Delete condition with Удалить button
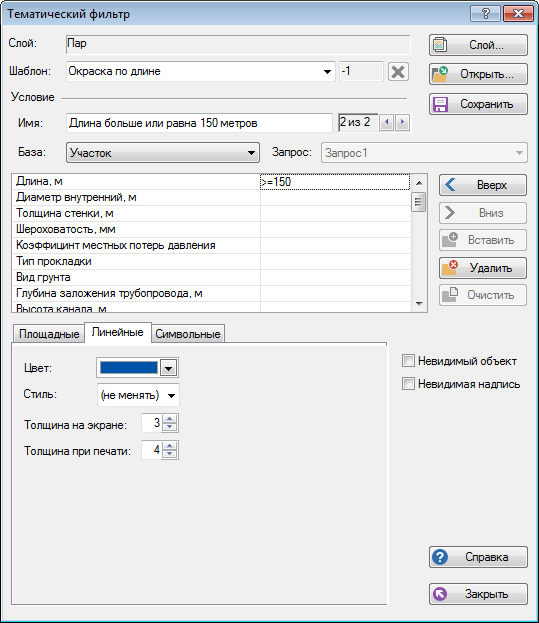This screenshot has height=623, width=539. click(483, 268)
